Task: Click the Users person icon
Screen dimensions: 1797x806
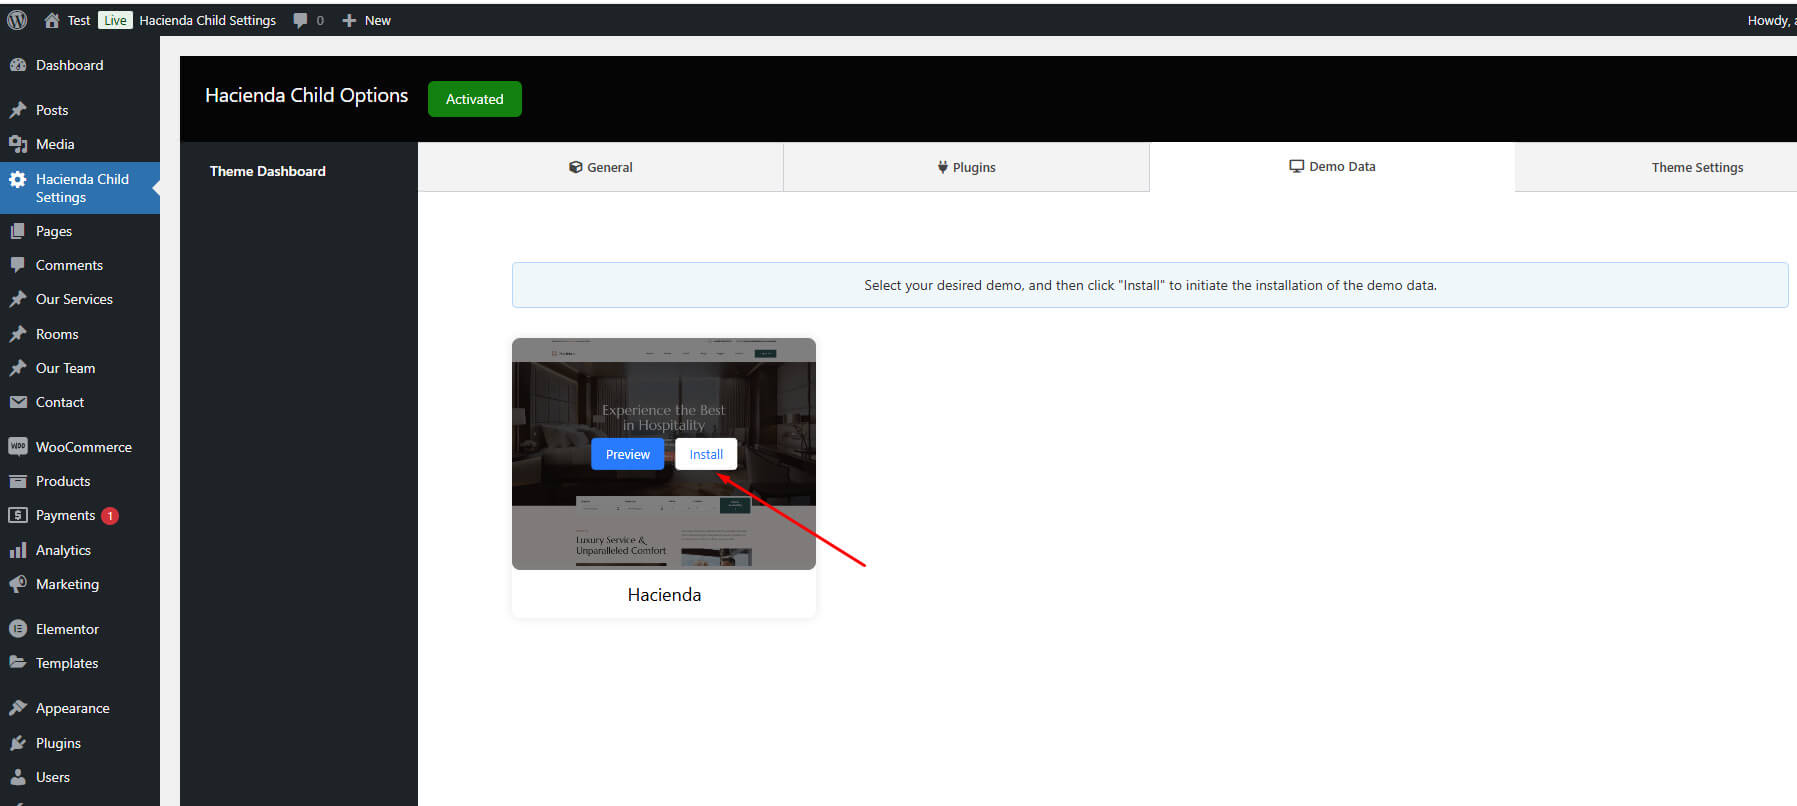Action: click(x=18, y=777)
